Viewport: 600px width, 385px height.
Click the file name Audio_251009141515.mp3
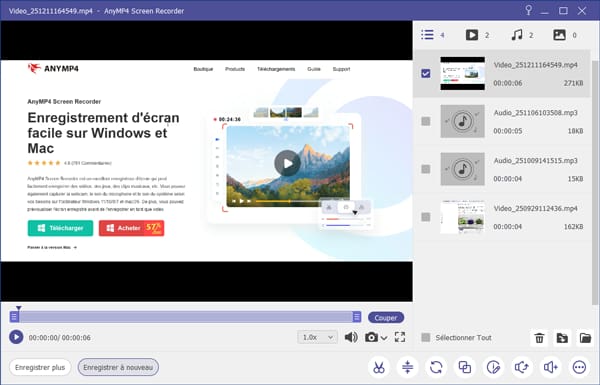pyautogui.click(x=535, y=160)
